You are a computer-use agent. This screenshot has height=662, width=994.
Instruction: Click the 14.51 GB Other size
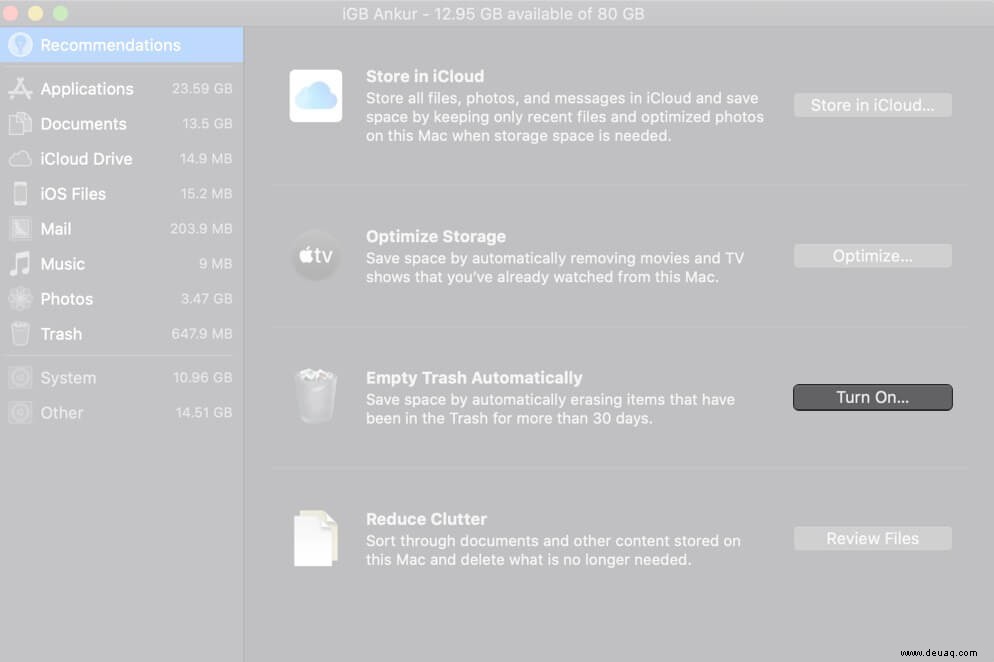pos(204,412)
